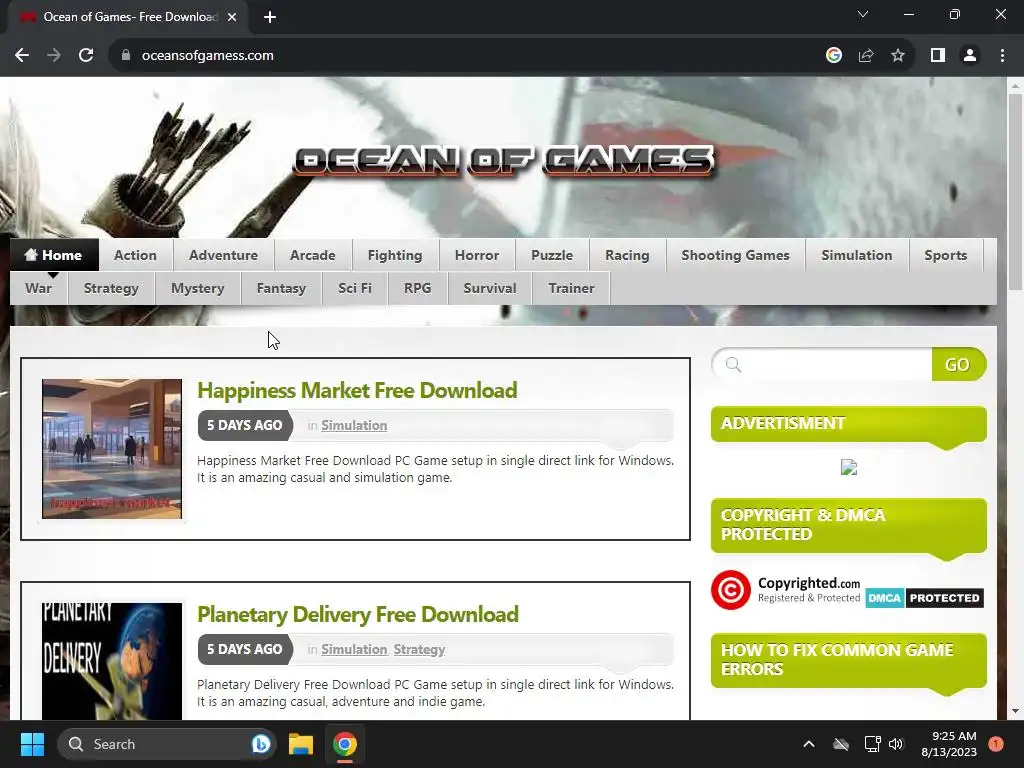
Task: View site information via lock icon
Action: (126, 56)
